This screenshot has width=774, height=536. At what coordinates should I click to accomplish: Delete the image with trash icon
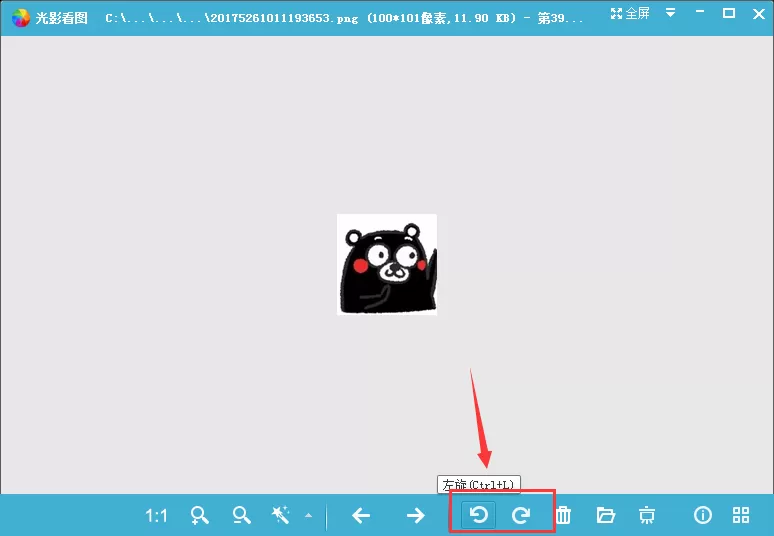click(x=563, y=515)
